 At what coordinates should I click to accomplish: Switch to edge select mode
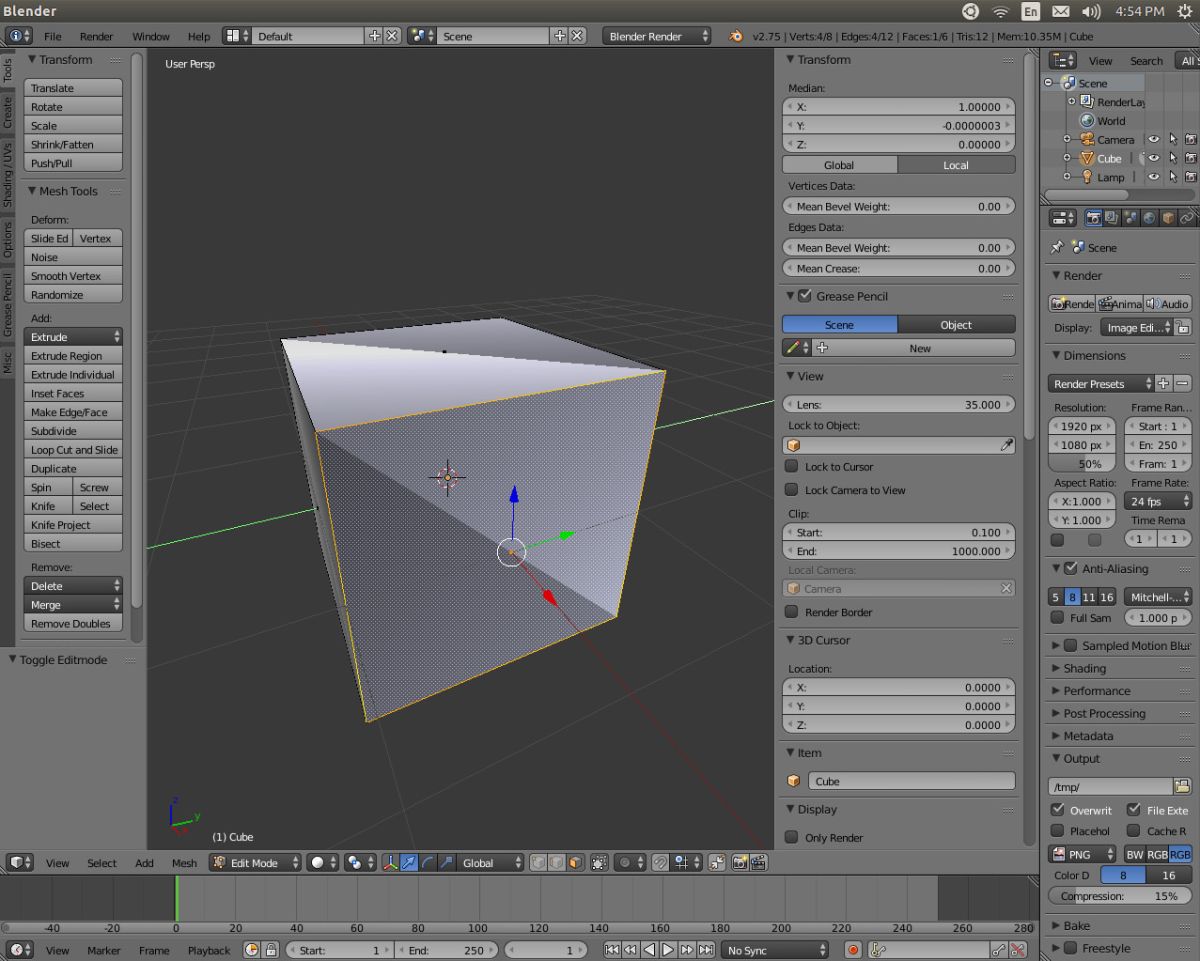coord(556,862)
